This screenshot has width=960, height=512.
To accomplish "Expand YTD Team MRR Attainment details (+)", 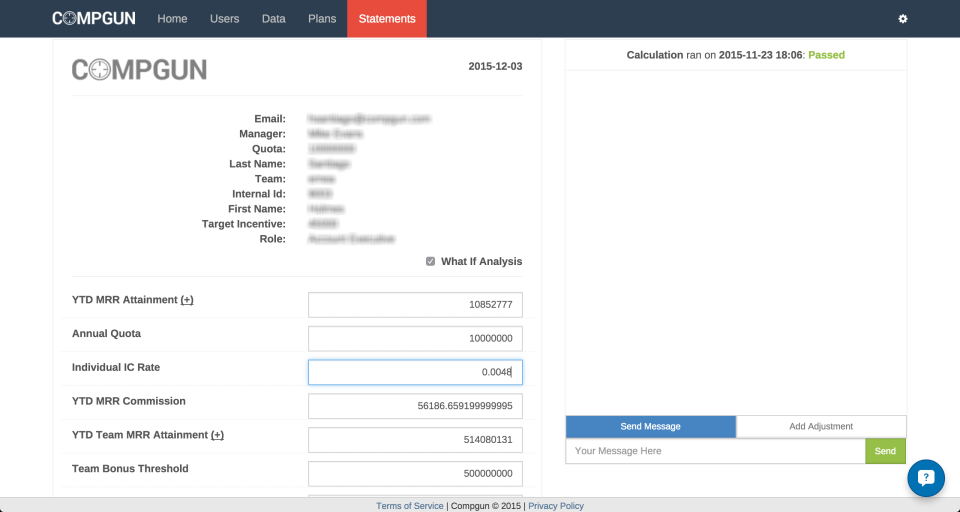I will point(217,435).
